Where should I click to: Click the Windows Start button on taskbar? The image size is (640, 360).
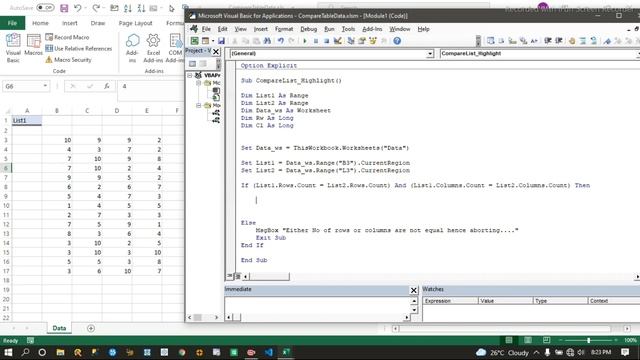coord(8,352)
